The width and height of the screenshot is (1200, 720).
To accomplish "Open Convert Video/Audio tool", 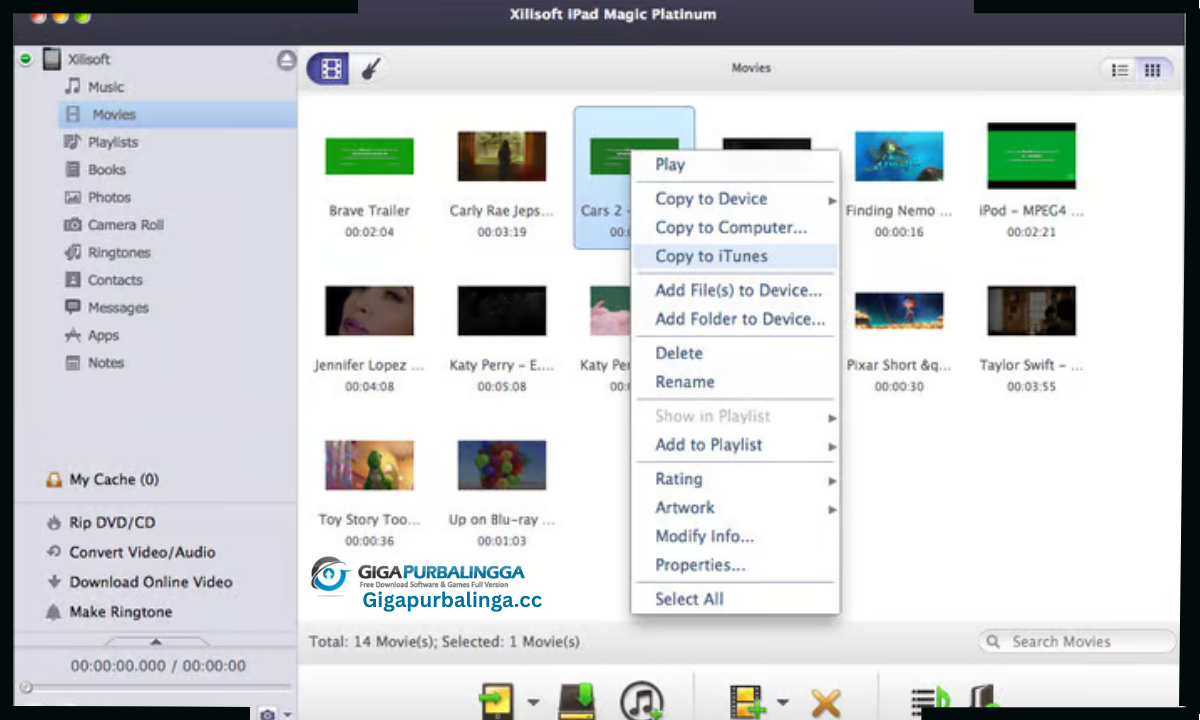I will [130, 552].
